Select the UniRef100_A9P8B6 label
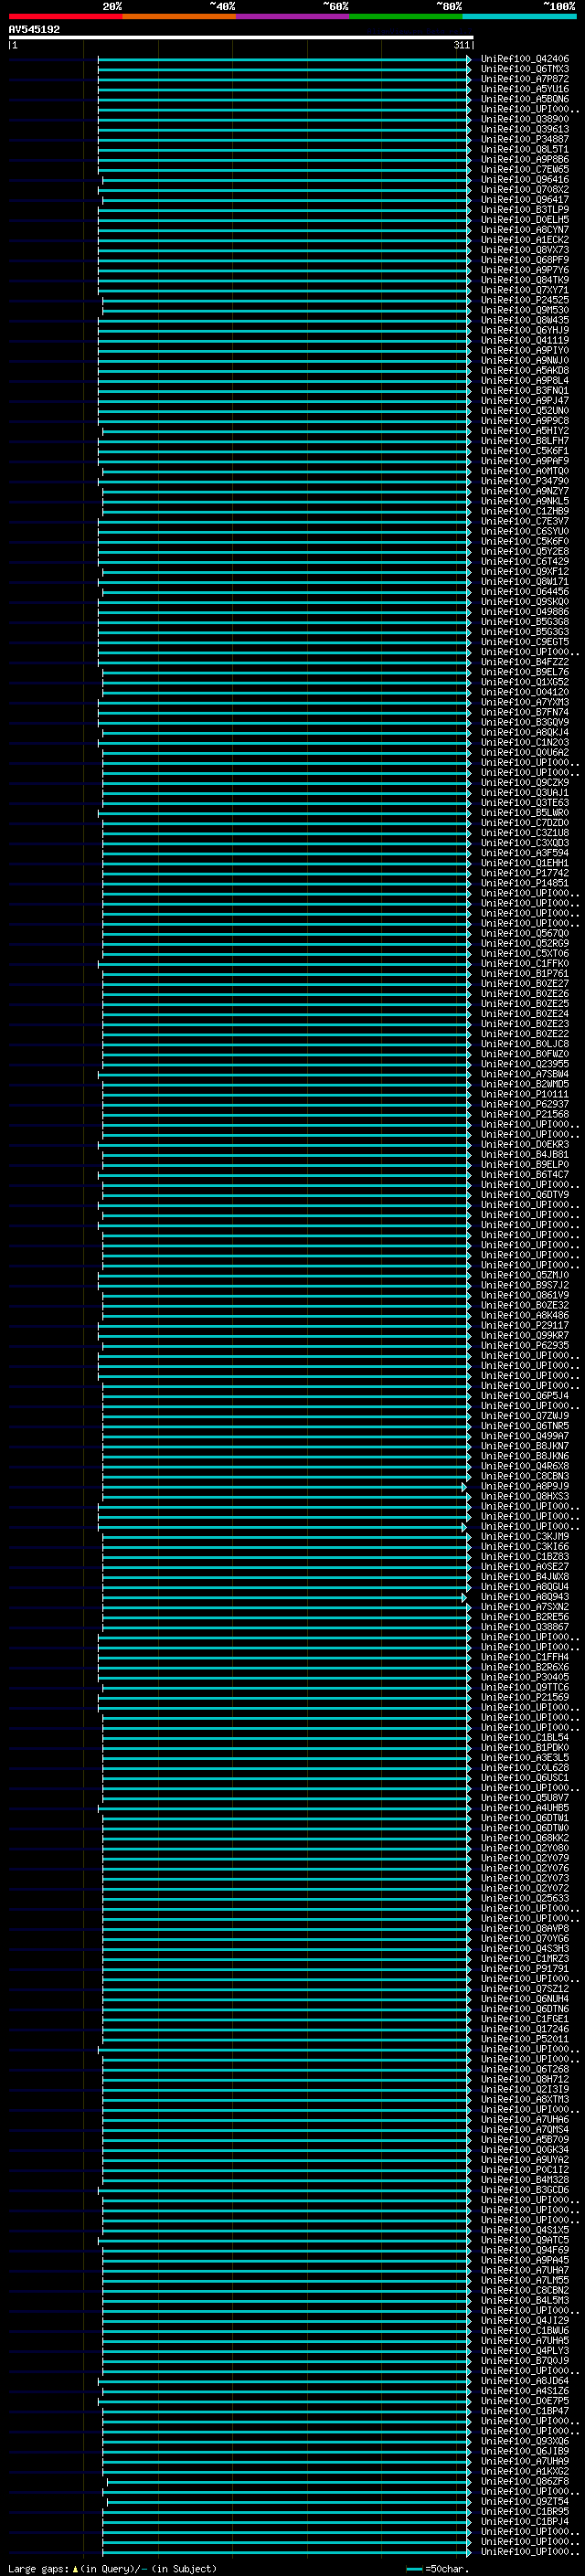Image resolution: width=585 pixels, height=2576 pixels. pos(525,159)
